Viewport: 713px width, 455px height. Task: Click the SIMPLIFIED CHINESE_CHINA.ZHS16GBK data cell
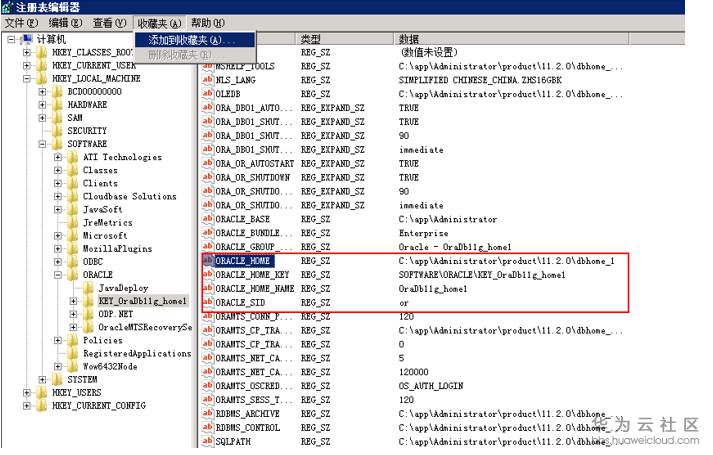tap(480, 80)
